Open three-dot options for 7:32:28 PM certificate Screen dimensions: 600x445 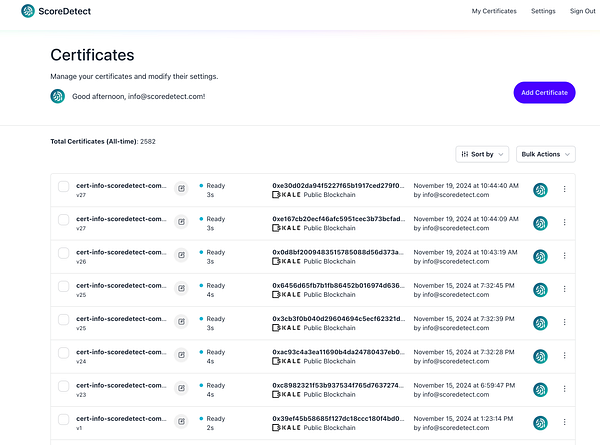564,355
